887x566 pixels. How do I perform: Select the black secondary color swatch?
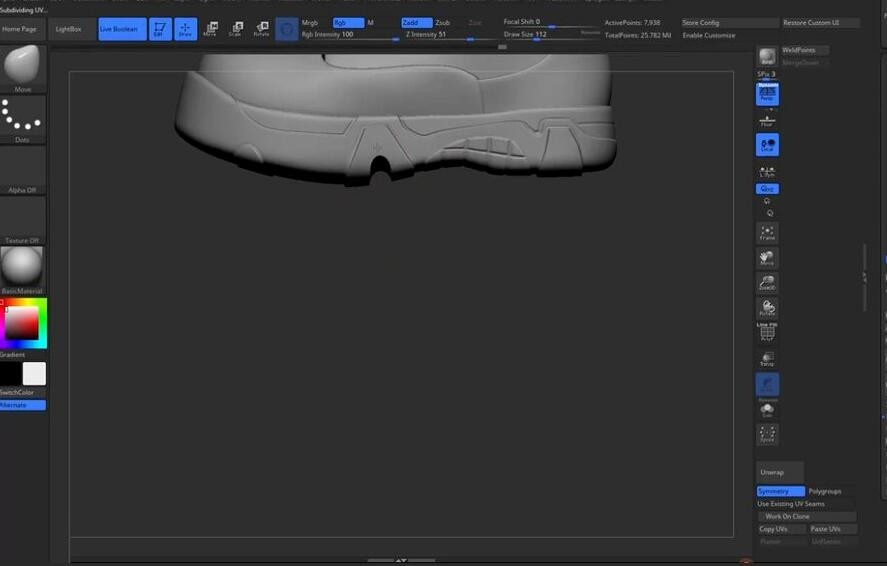[10, 374]
